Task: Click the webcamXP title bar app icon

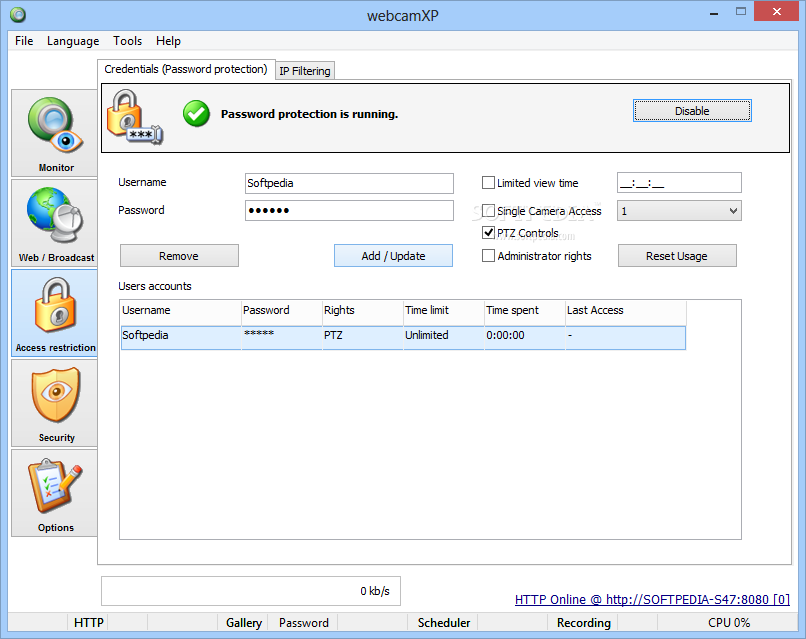Action: point(18,15)
